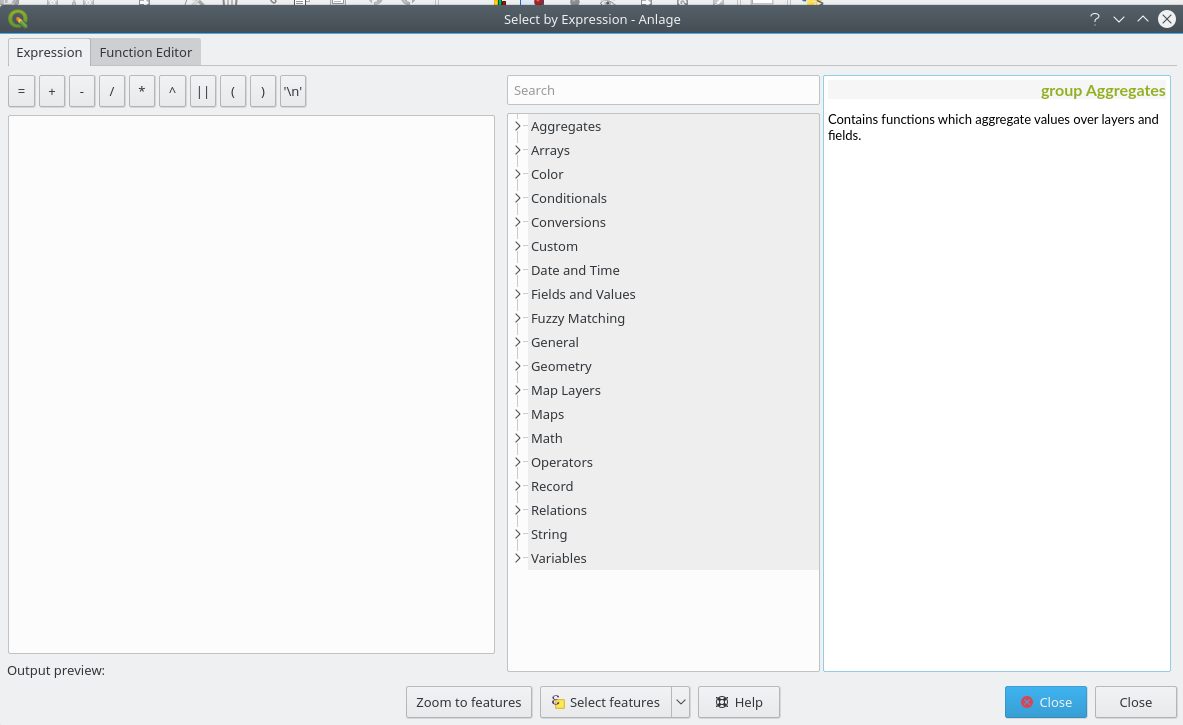Image resolution: width=1183 pixels, height=725 pixels.
Task: Expand the Aggregates function group
Action: (518, 126)
